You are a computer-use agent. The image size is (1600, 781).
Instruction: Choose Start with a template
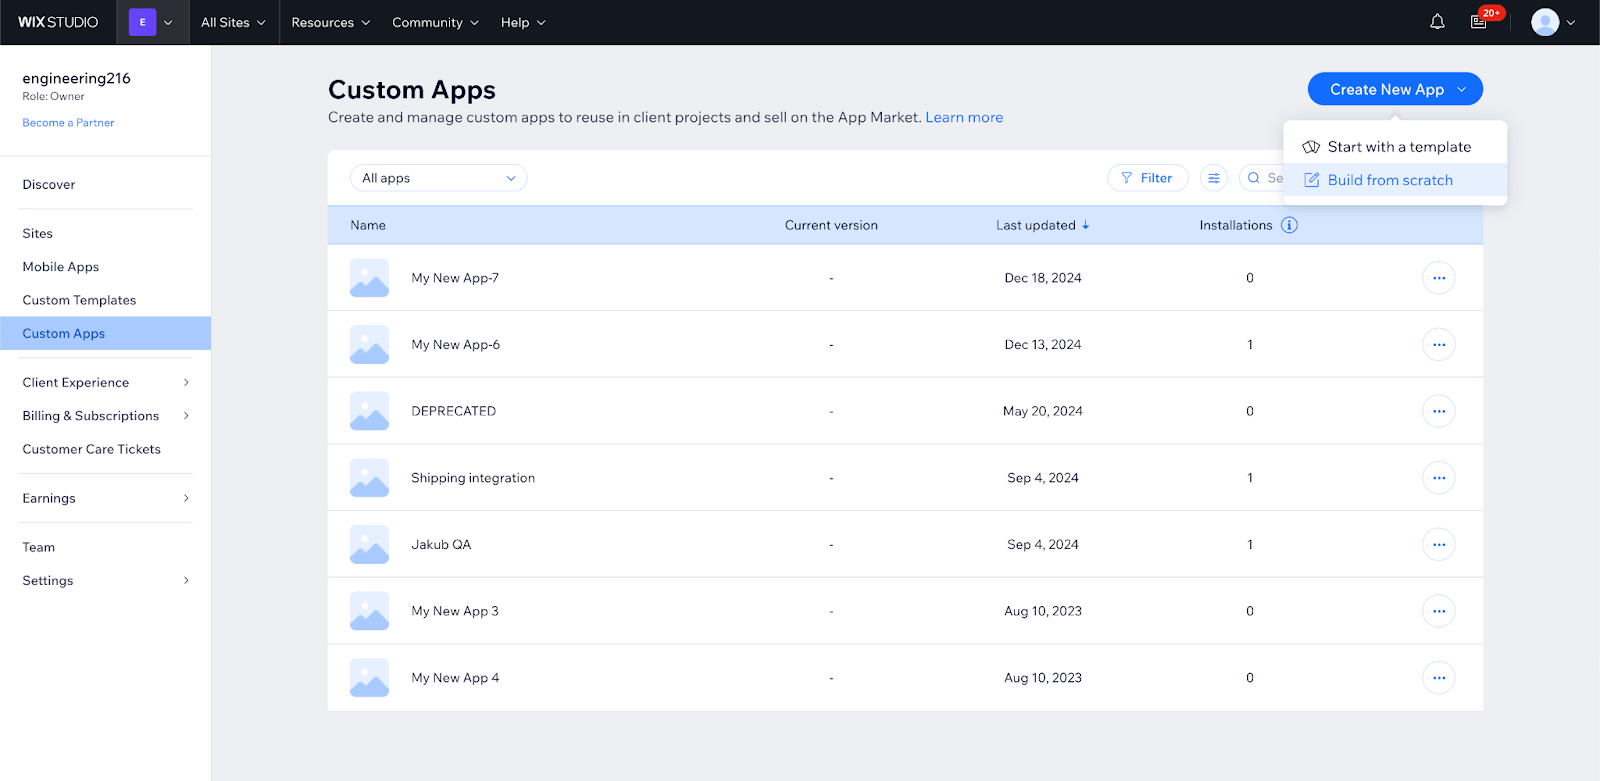1398,147
